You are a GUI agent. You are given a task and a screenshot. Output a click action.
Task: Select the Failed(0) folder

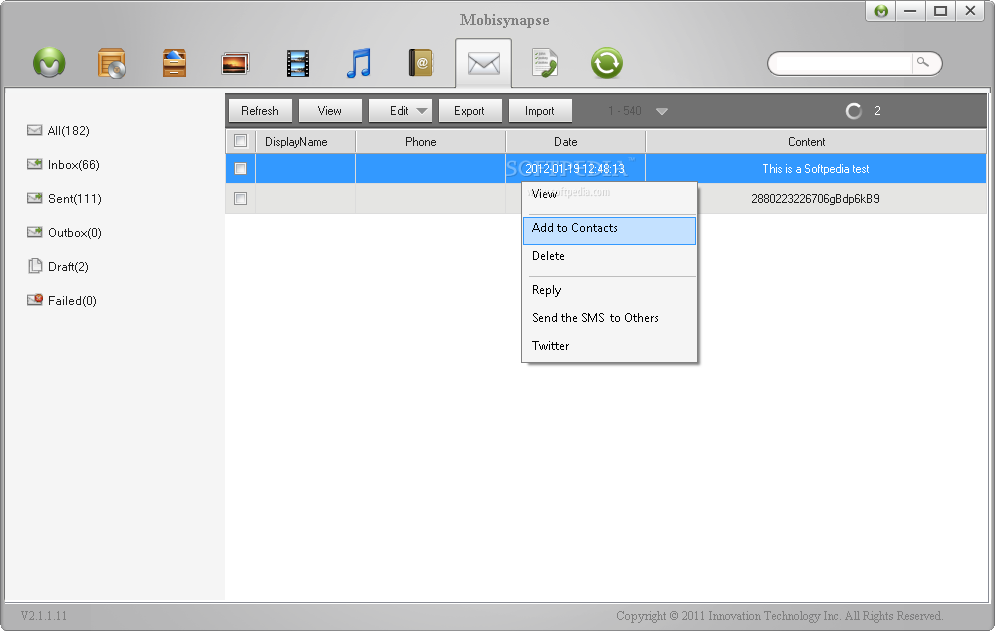[x=62, y=300]
